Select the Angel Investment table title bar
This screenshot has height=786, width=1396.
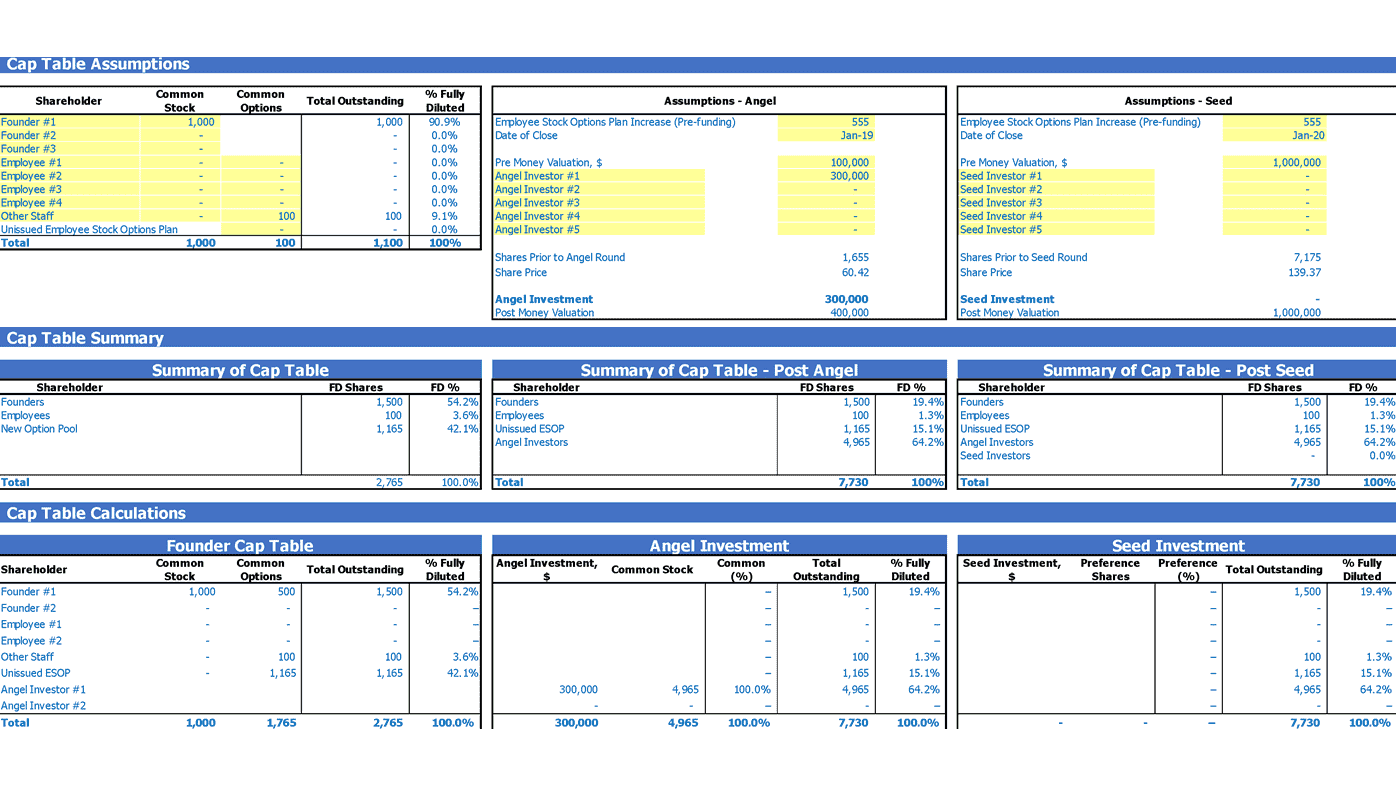click(719, 546)
